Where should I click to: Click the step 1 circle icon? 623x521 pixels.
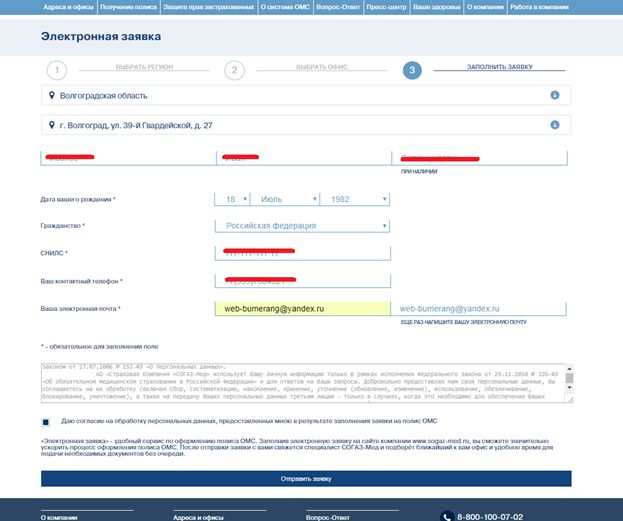click(57, 70)
